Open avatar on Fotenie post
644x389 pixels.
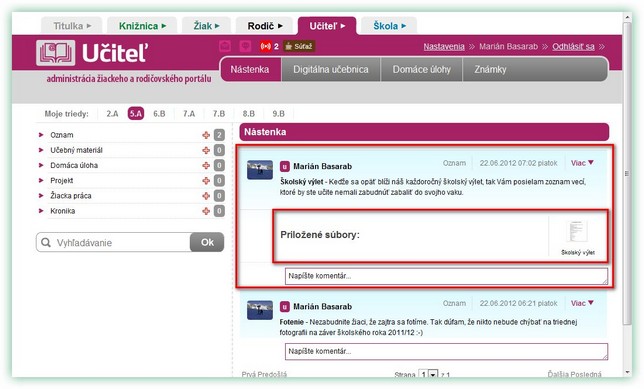pos(260,310)
